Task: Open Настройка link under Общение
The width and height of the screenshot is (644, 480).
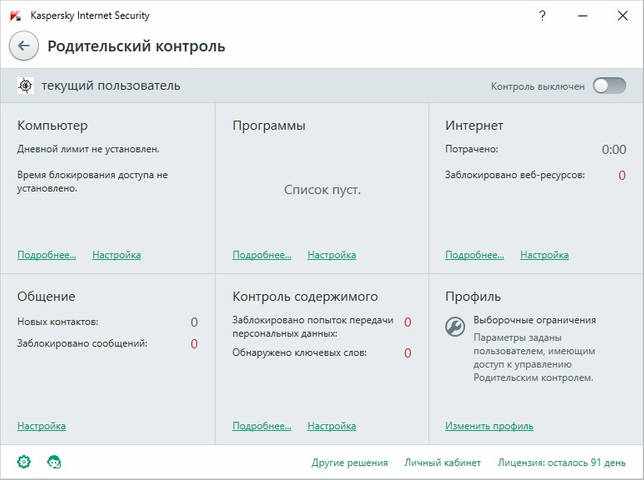Action: click(41, 426)
